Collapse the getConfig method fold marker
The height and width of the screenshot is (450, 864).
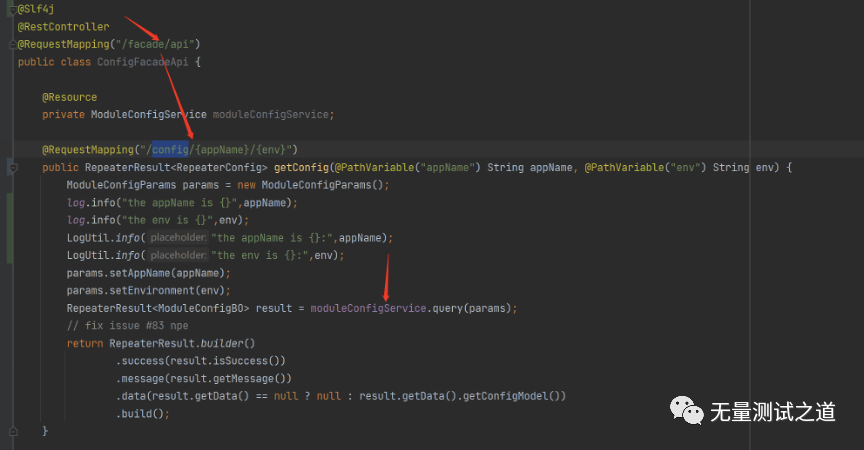click(13, 167)
